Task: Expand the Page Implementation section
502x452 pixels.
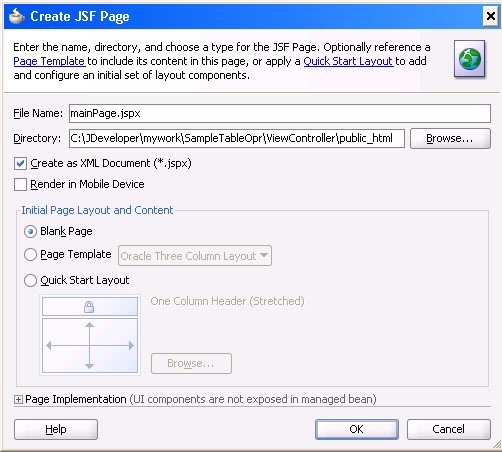Action: [18, 399]
